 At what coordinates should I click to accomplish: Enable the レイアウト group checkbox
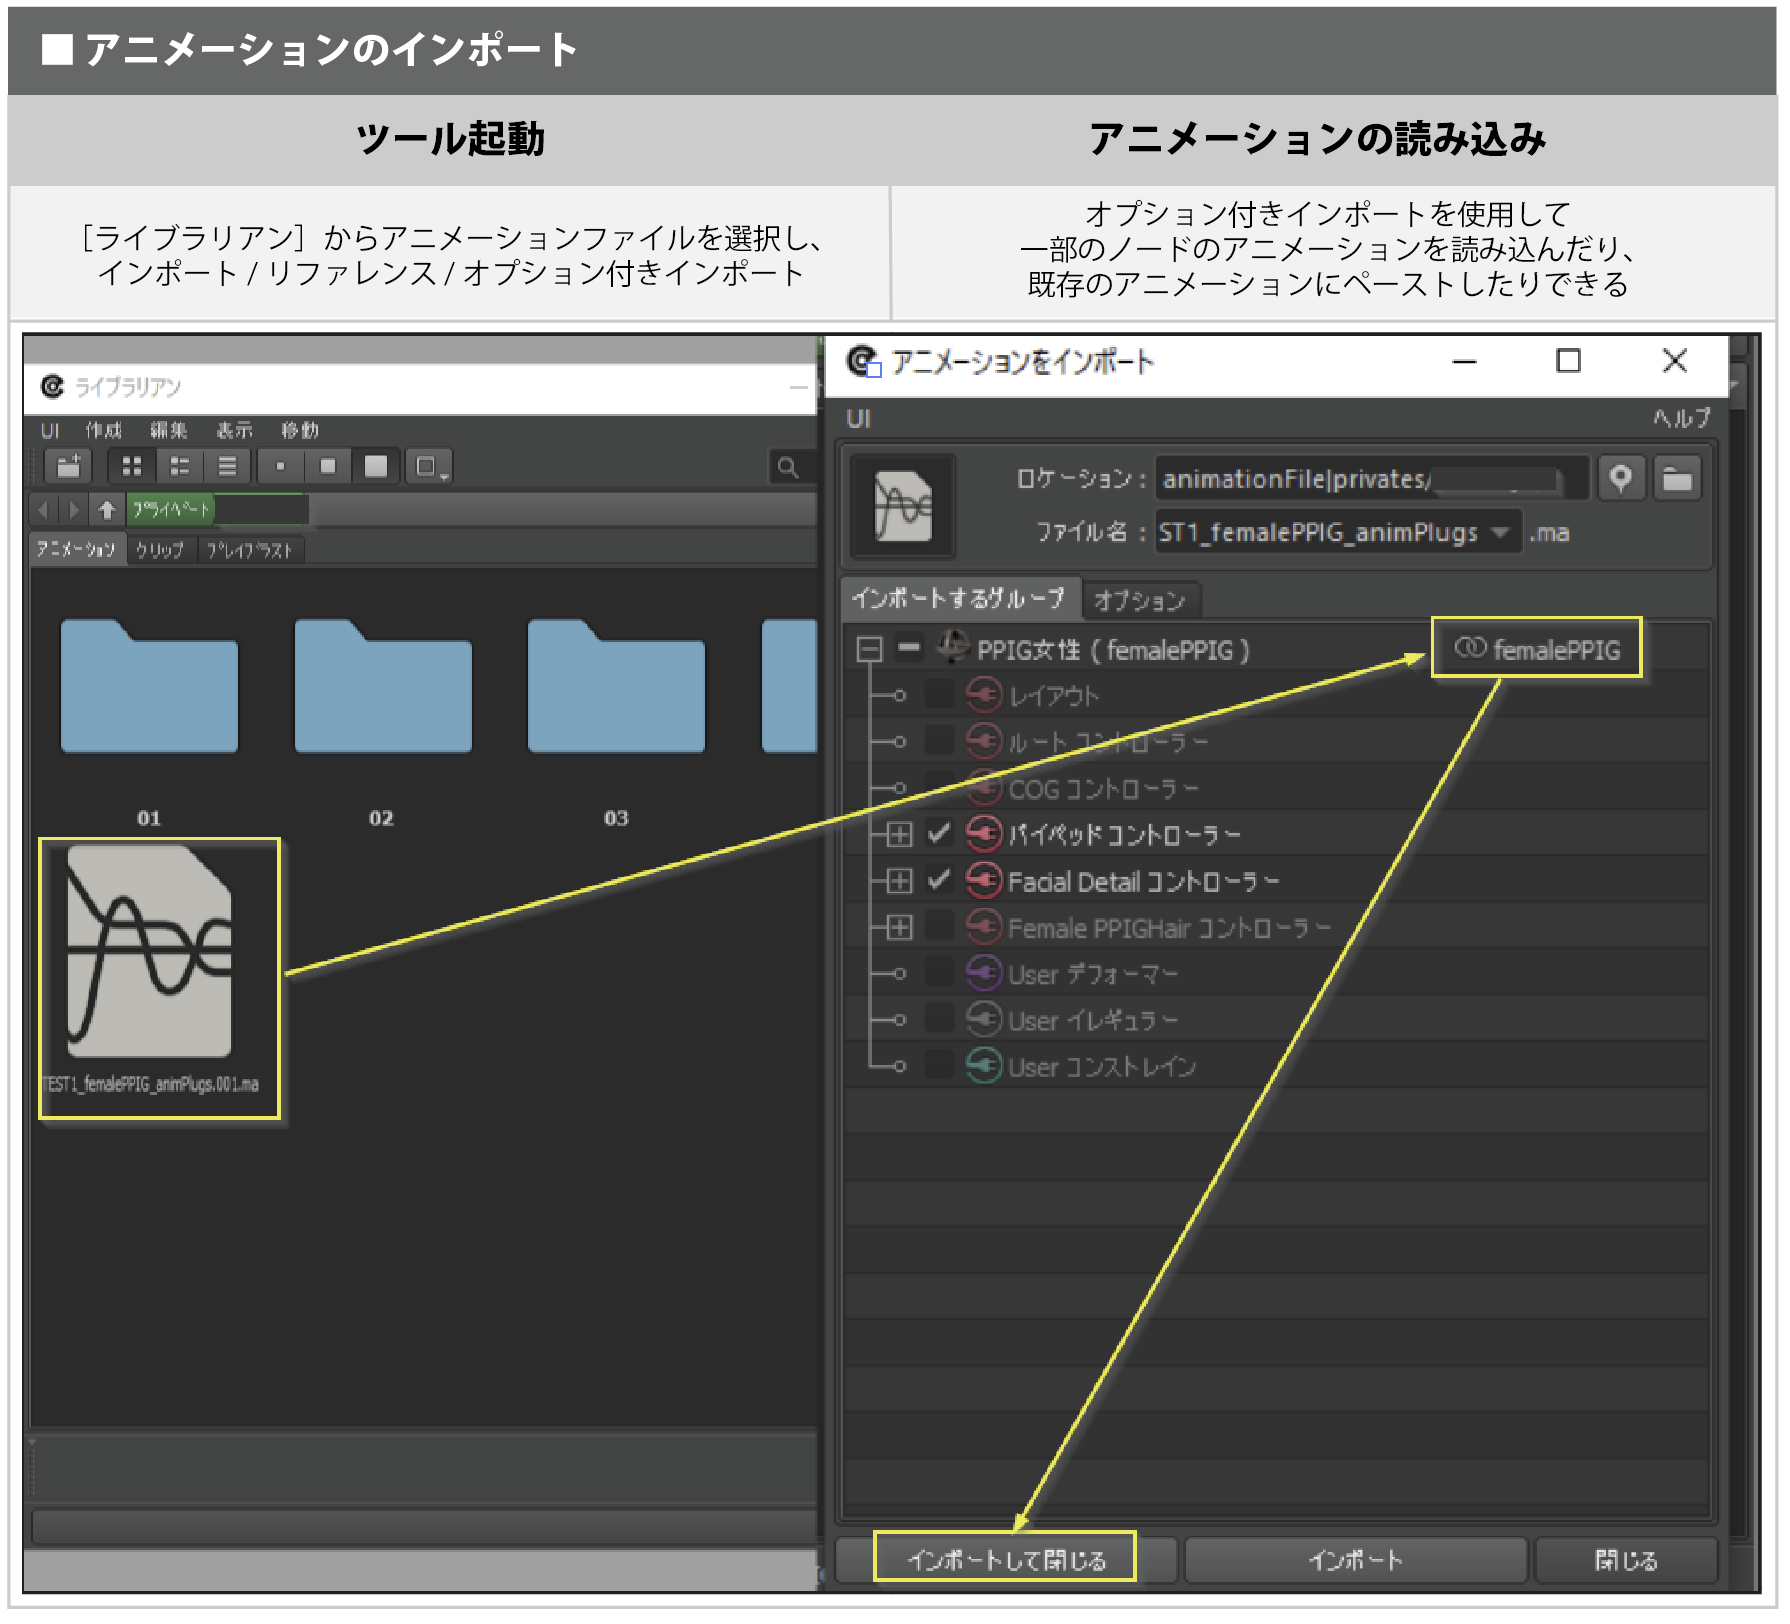pos(938,694)
